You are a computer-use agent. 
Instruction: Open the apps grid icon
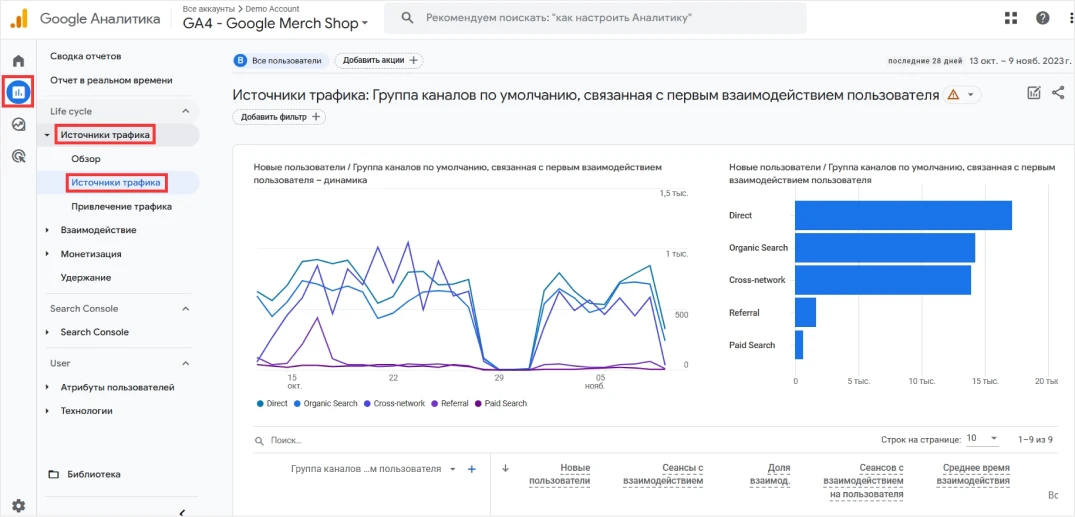pos(1011,19)
